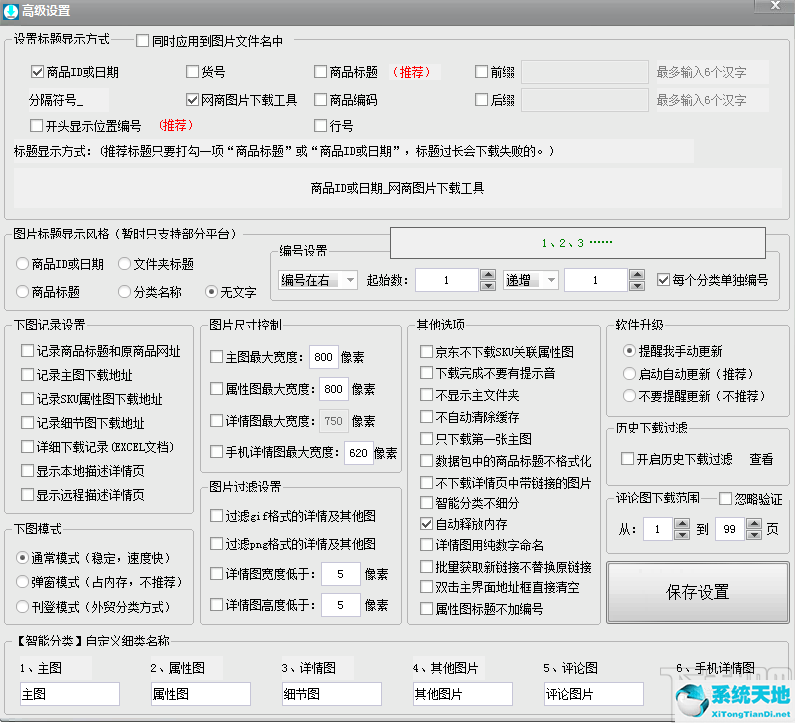Image resolution: width=795 pixels, height=723 pixels.
Task: Check the 行号 checkbox
Action: [320, 125]
